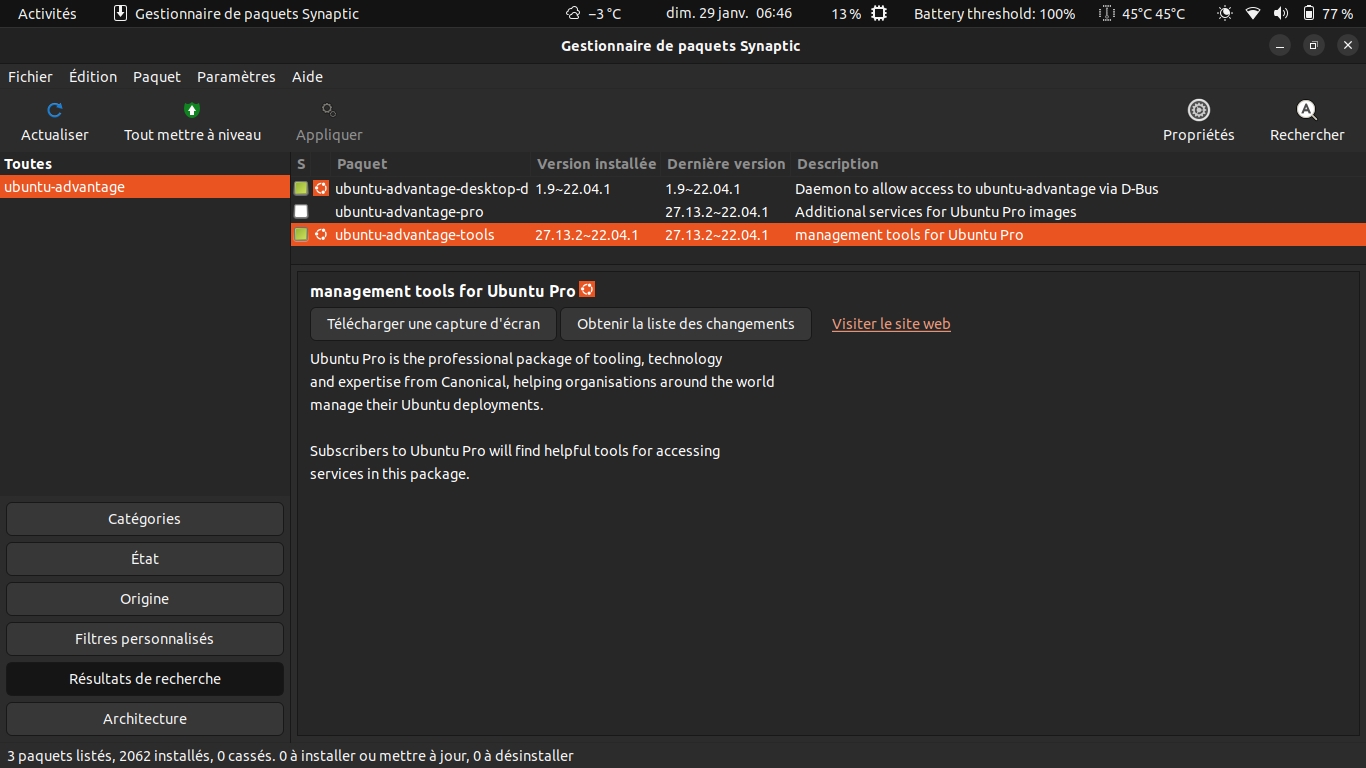Click the brightness icon in system tray
The width and height of the screenshot is (1366, 768).
click(1225, 14)
